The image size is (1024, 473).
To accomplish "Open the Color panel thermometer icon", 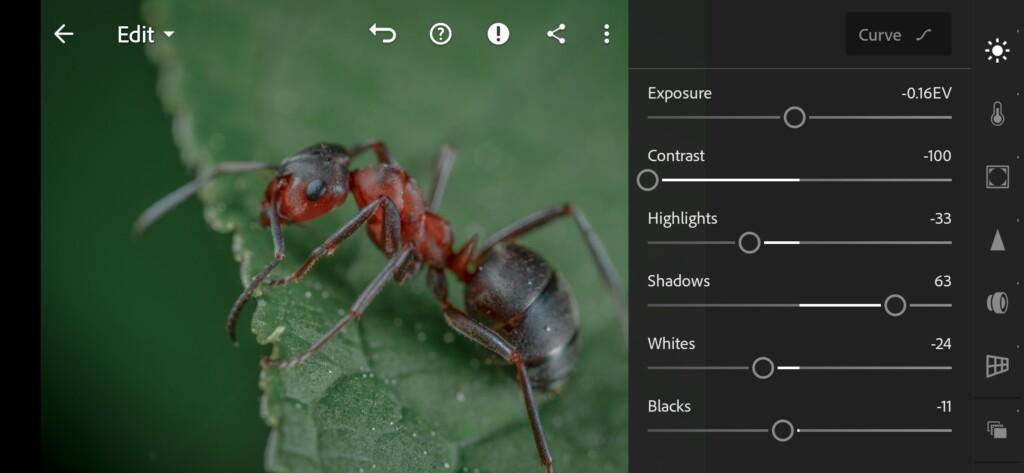I will click(x=997, y=114).
